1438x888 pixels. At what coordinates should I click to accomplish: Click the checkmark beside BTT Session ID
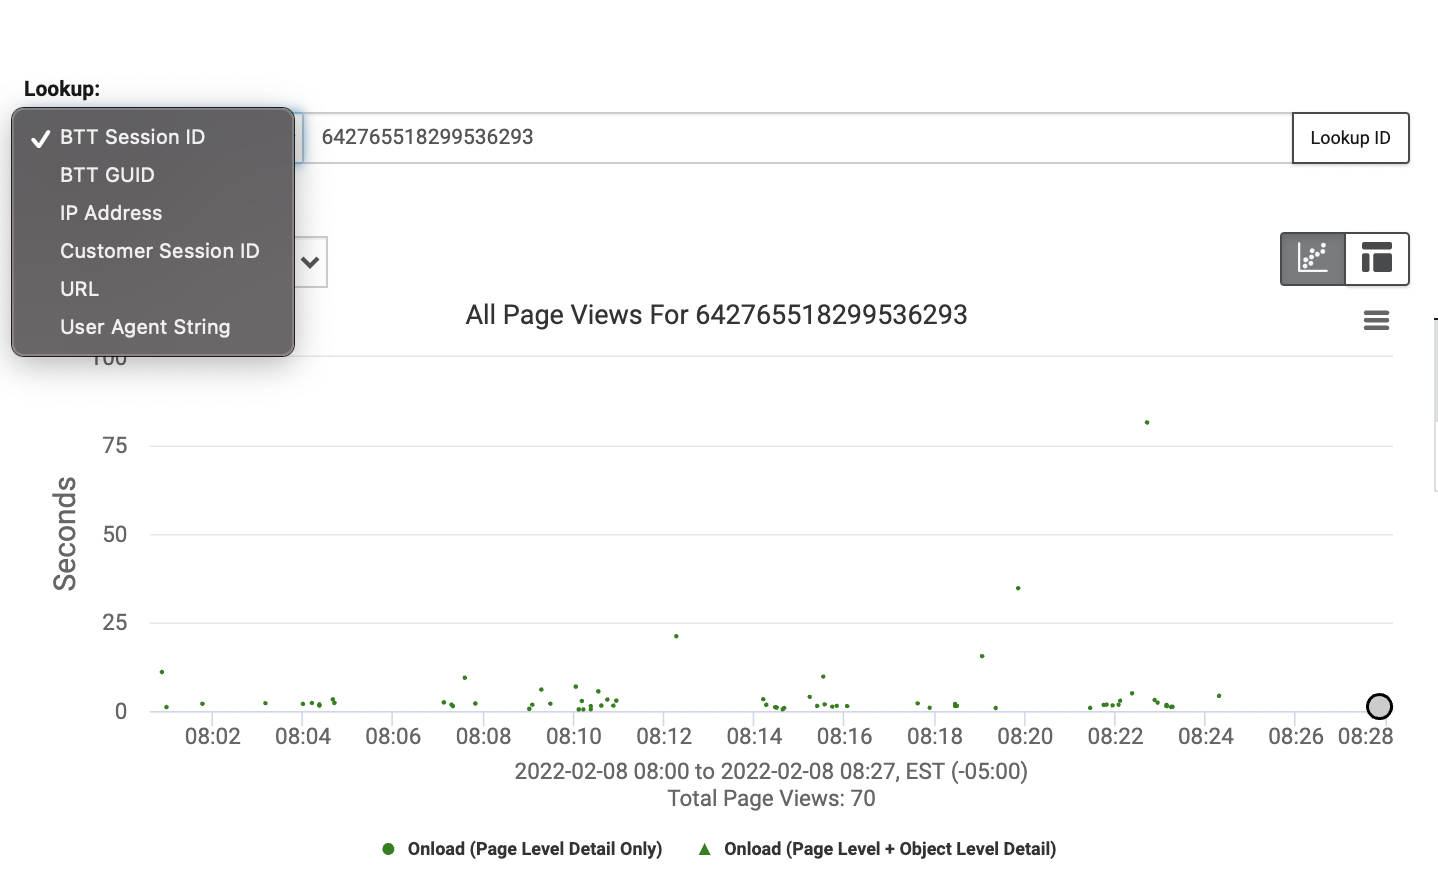(40, 137)
